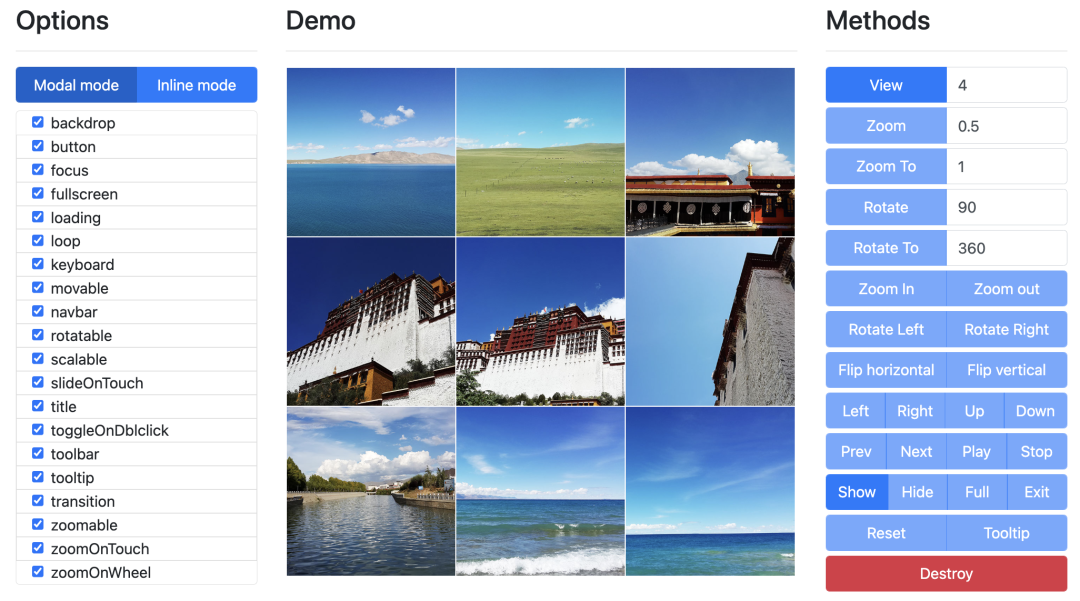Uncheck the title option
1080x601 pixels.
[38, 406]
